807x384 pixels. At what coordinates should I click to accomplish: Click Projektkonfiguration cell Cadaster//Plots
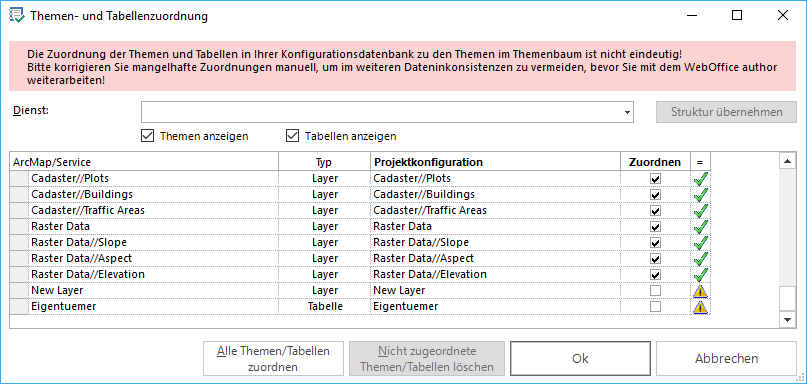pyautogui.click(x=495, y=179)
